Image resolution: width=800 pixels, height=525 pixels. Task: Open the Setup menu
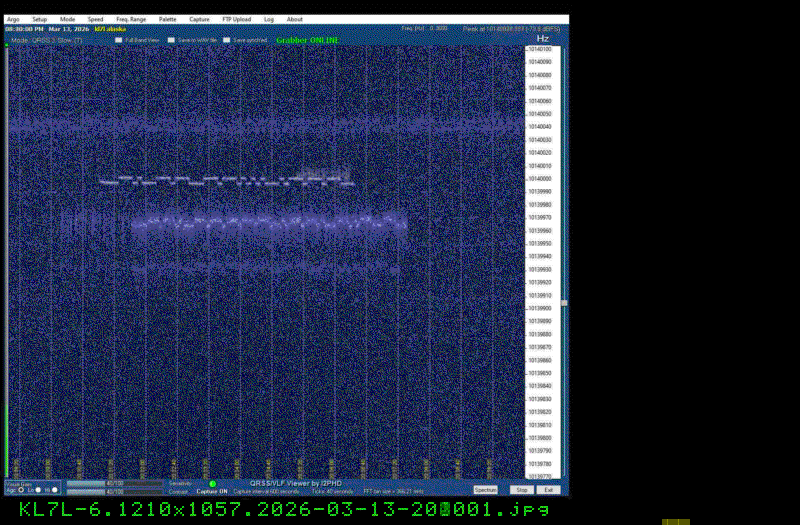(39, 19)
